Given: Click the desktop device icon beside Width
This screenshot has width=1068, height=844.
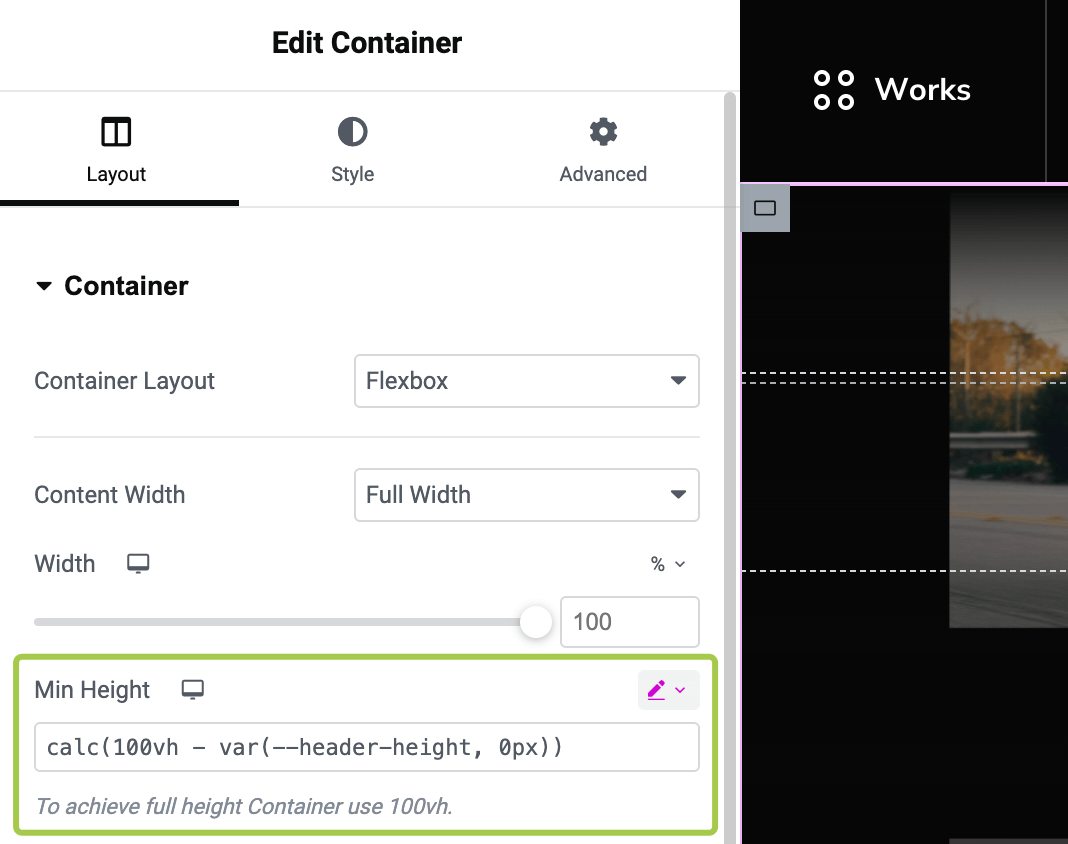Looking at the screenshot, I should click(x=138, y=564).
